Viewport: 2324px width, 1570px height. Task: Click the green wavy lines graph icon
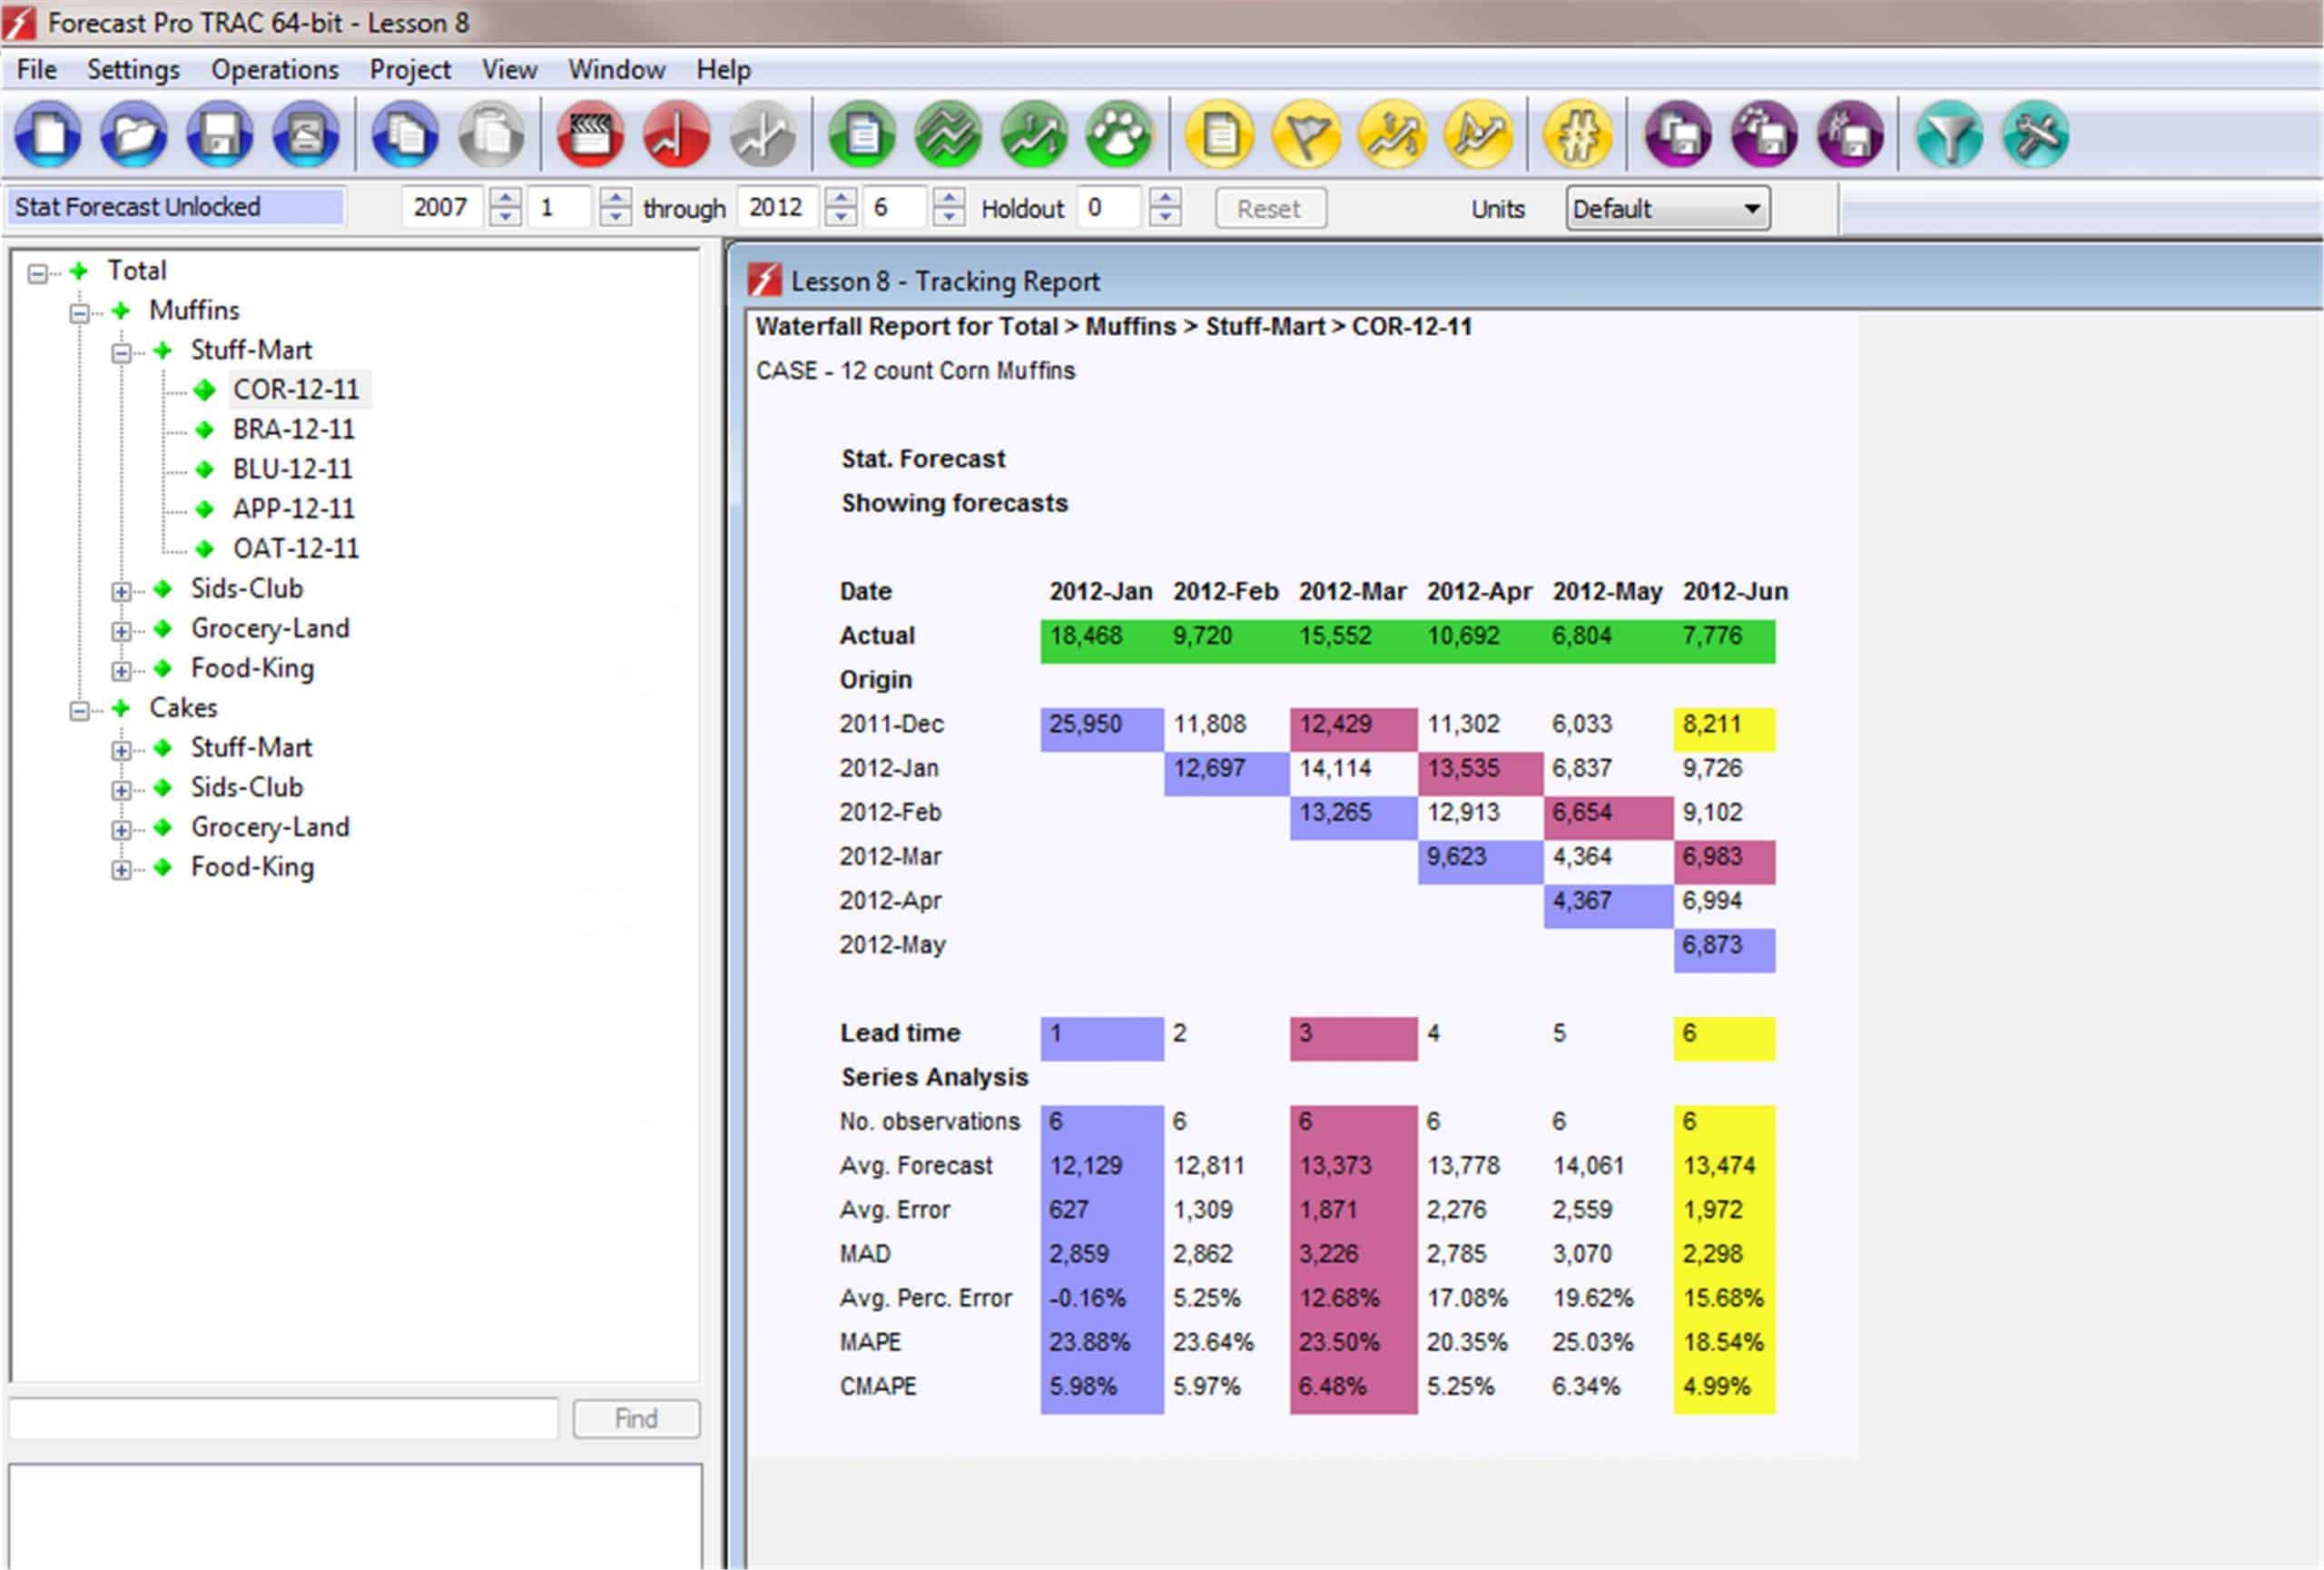pos(948,134)
